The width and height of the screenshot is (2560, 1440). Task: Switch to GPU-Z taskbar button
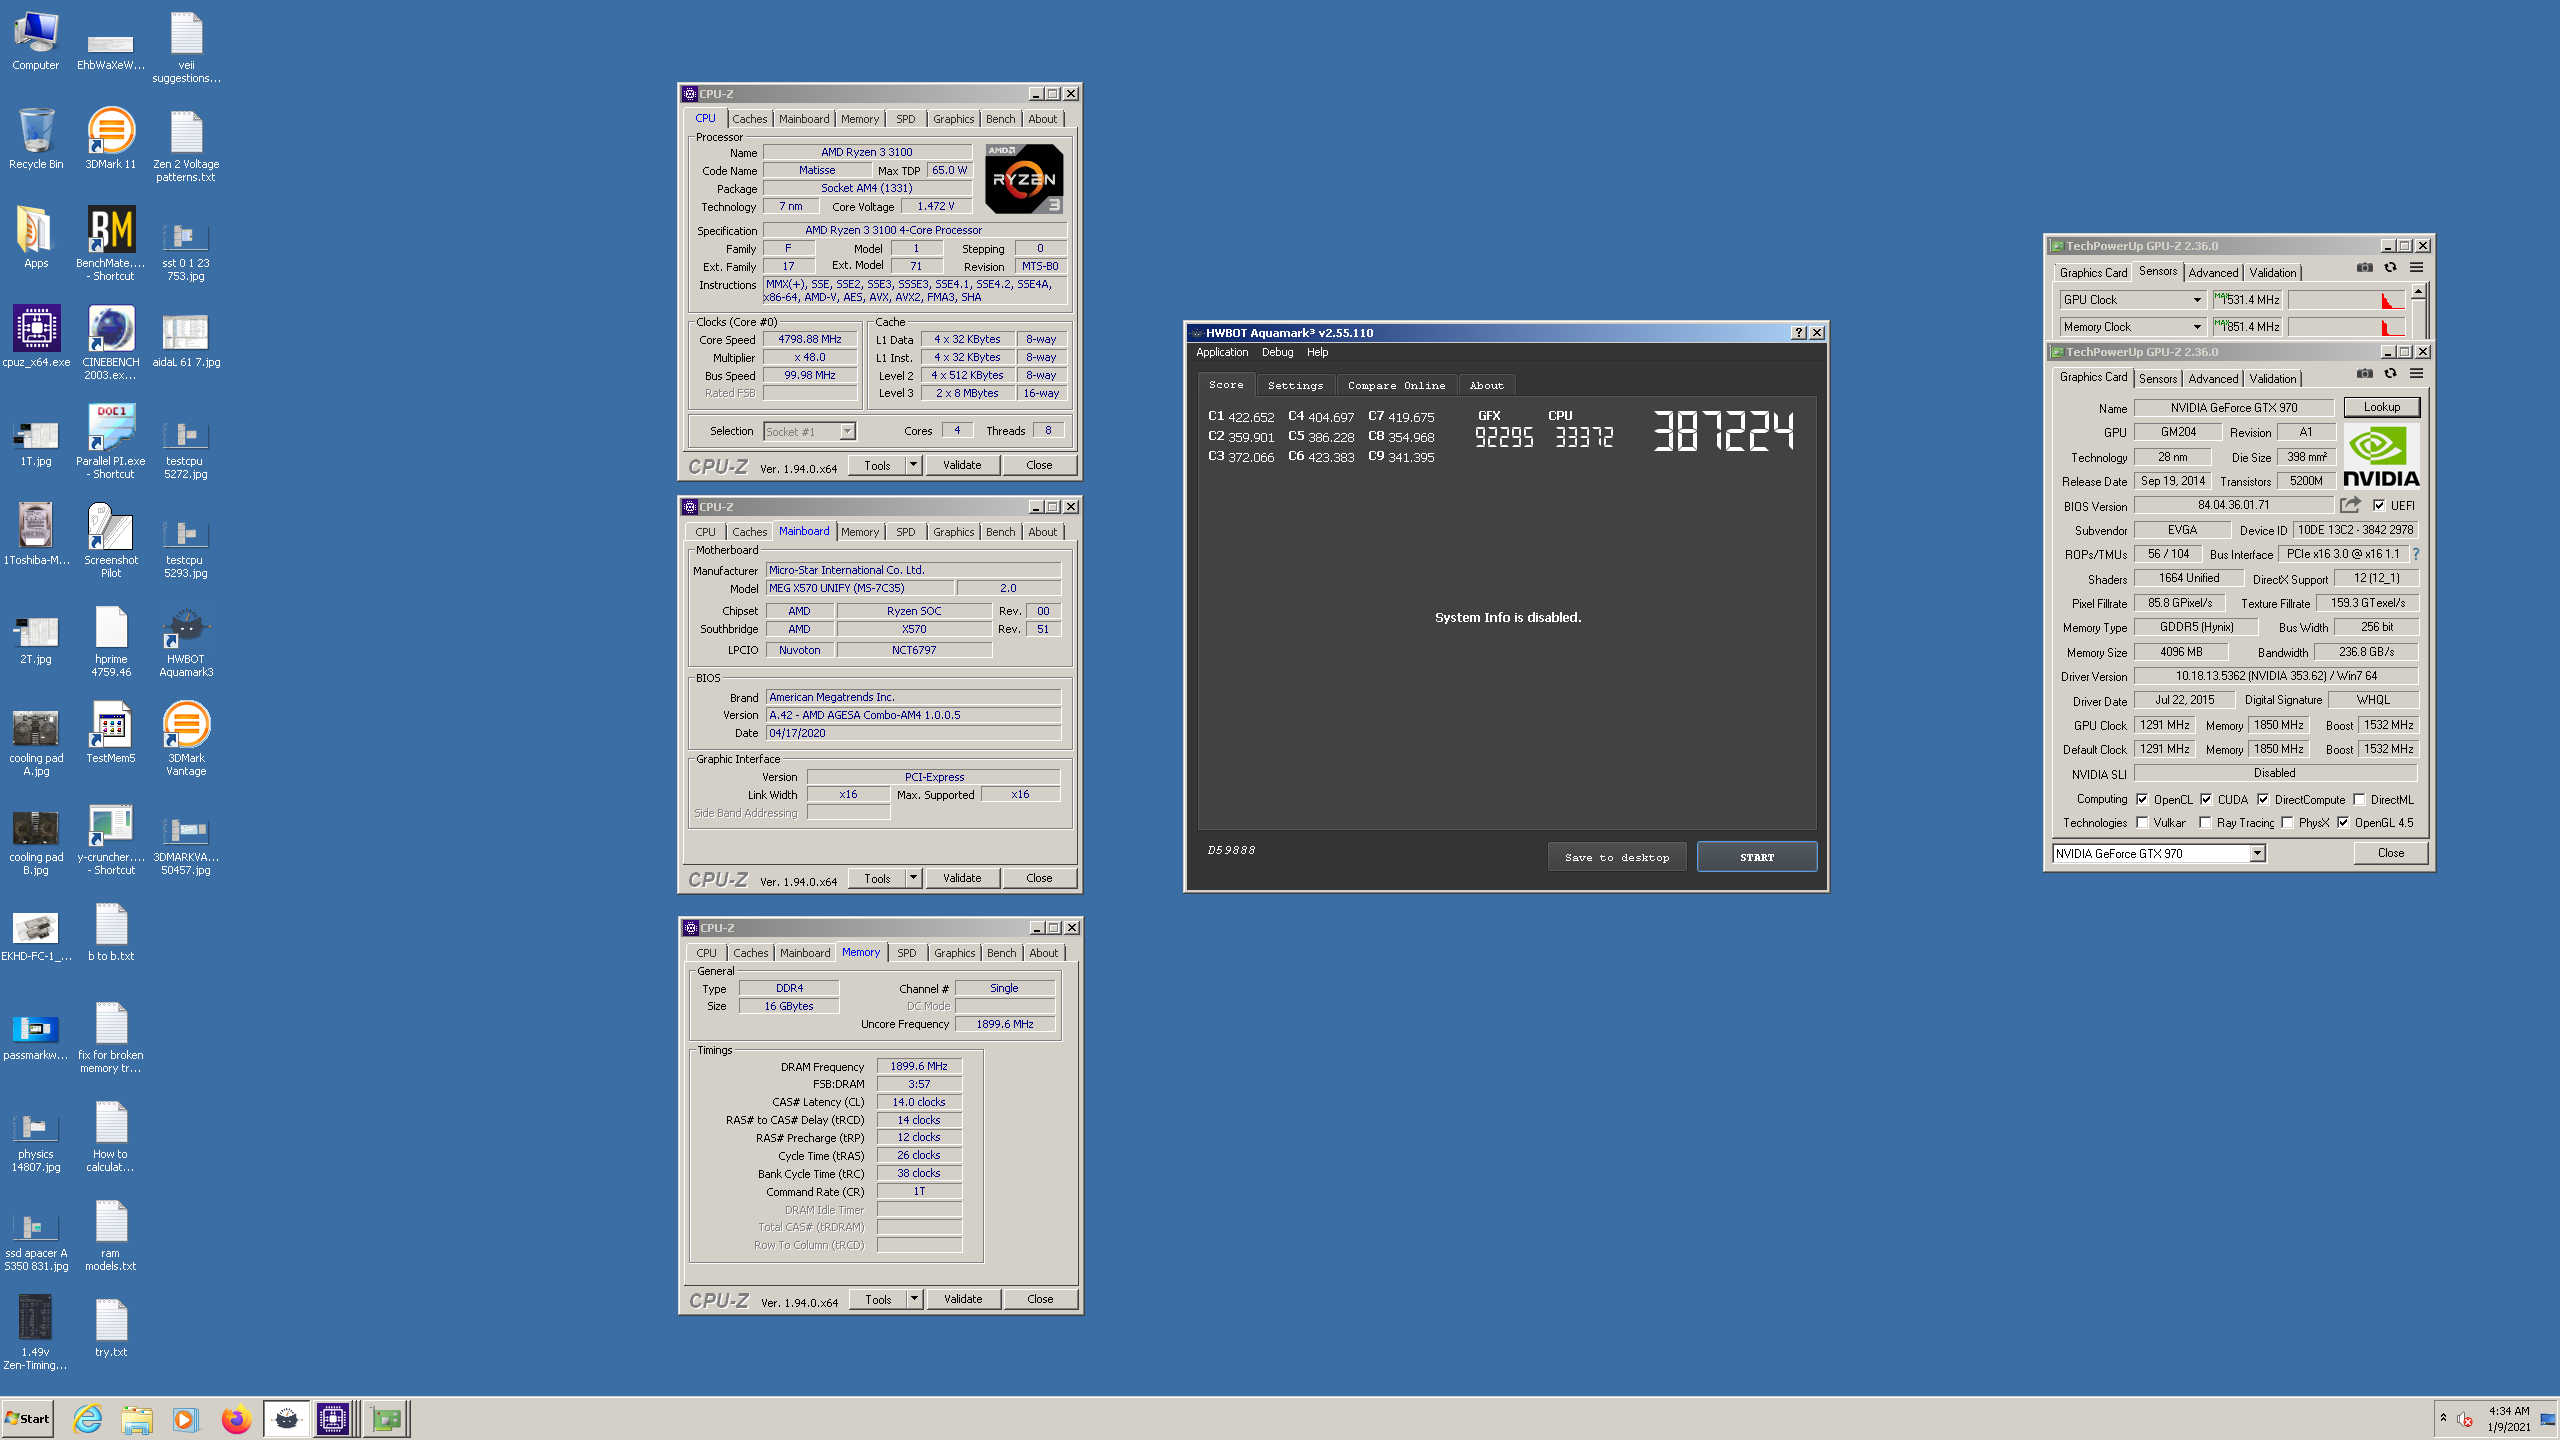(385, 1418)
